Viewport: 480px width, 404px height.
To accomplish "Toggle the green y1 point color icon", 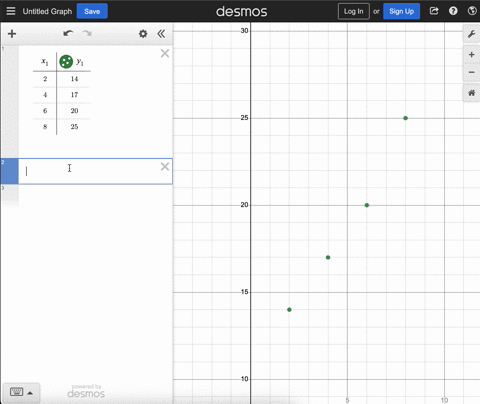I will click(66, 62).
